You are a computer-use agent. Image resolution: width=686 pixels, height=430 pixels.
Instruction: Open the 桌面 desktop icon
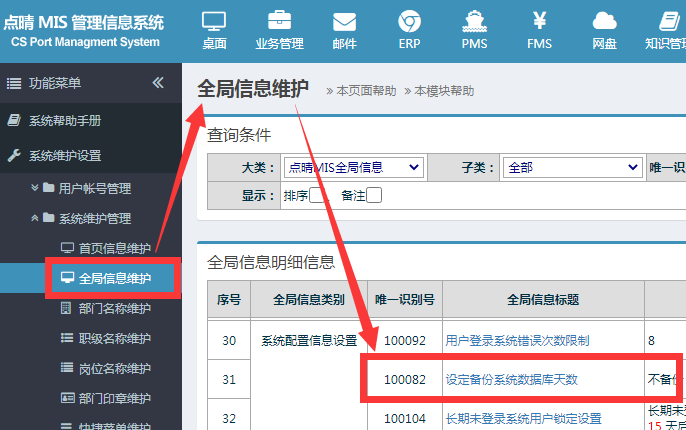214,29
